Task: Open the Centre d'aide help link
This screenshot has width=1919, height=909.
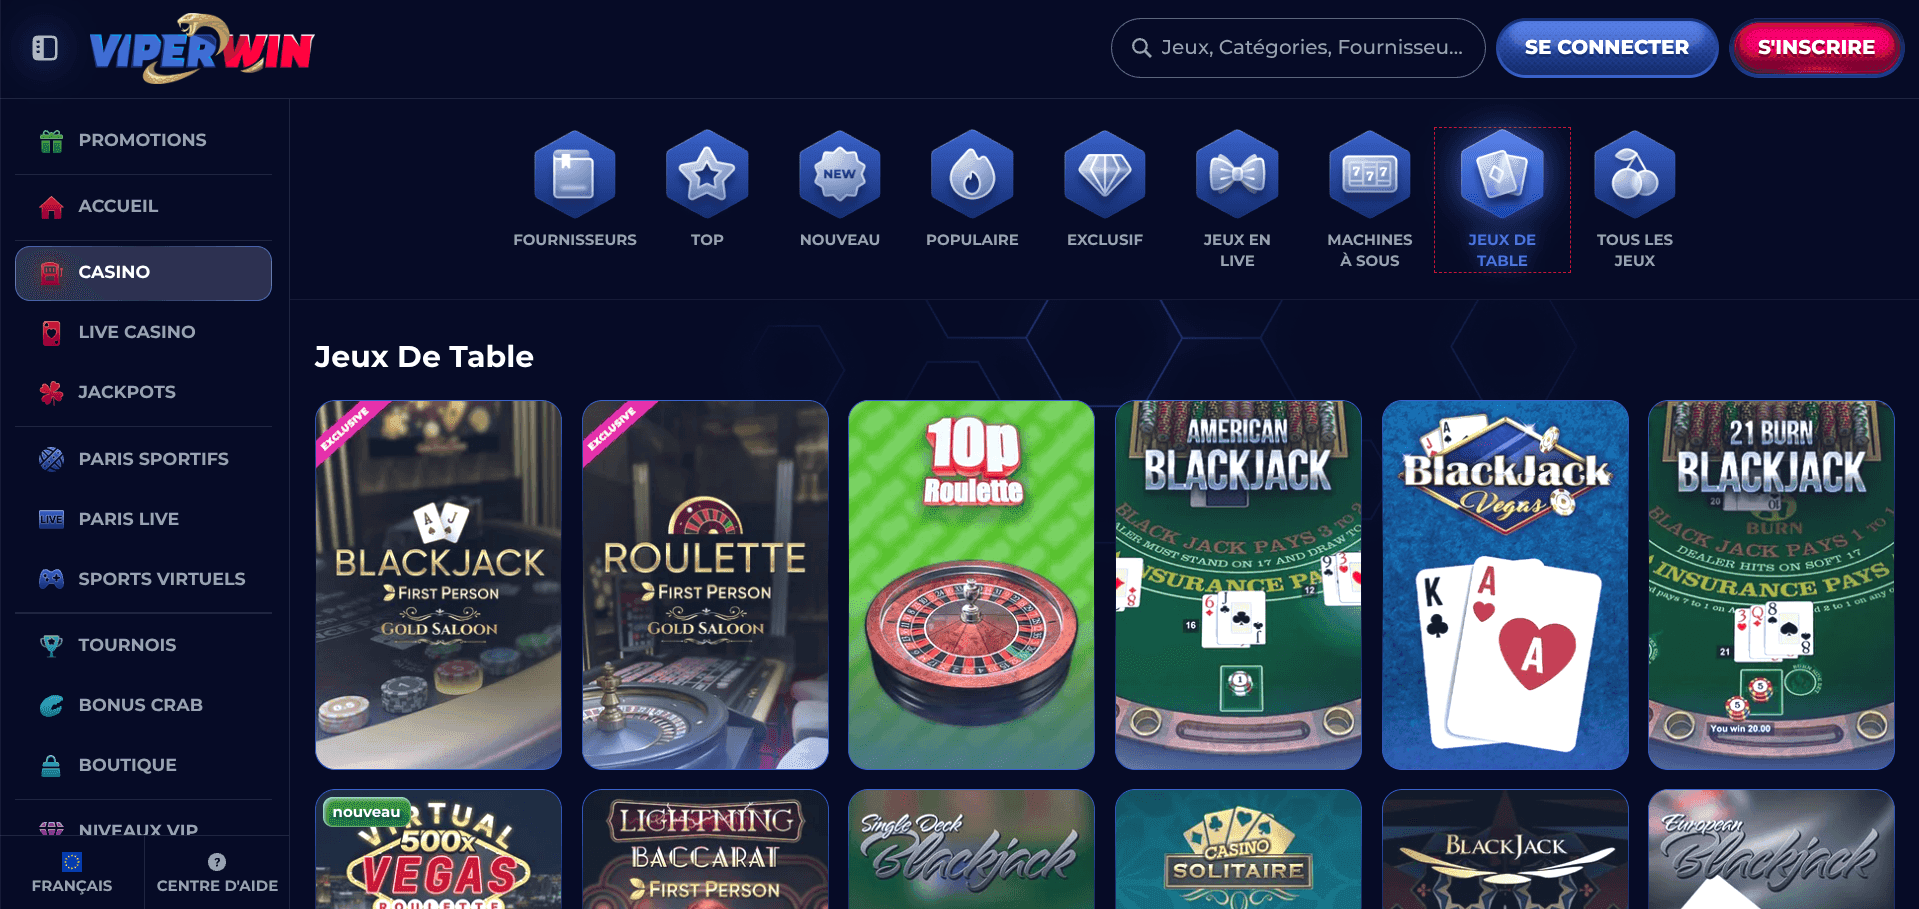Action: coord(217,873)
